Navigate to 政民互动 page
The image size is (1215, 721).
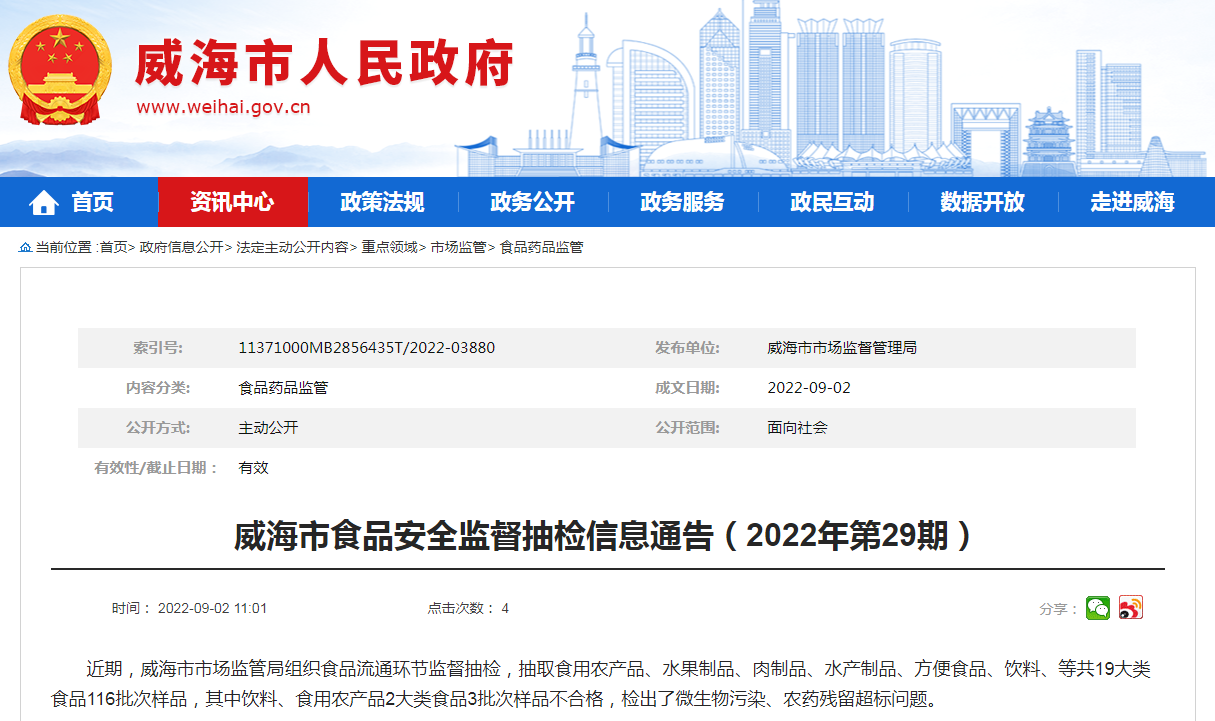tap(832, 202)
